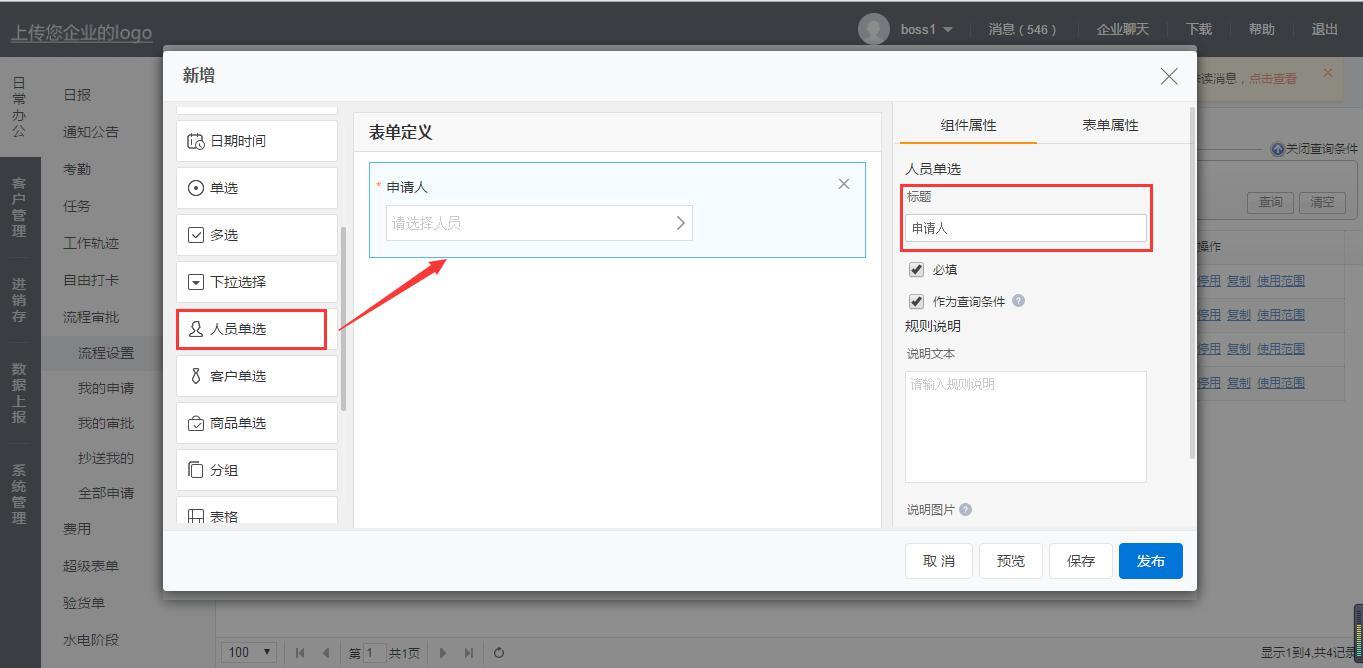Select the 分组 group component icon

(196, 470)
